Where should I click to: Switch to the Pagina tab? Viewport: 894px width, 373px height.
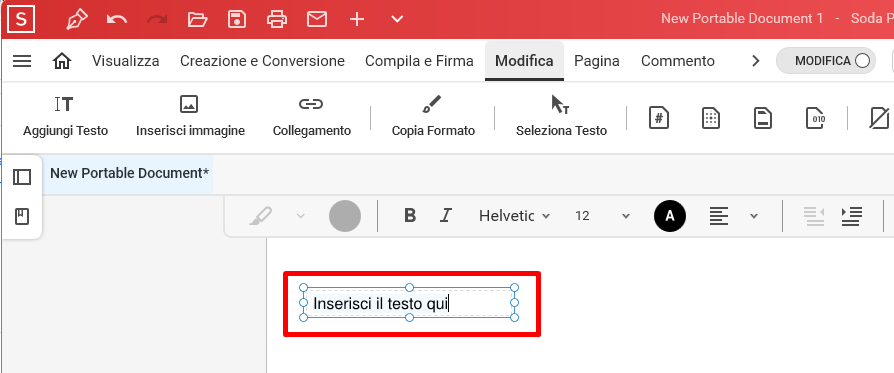click(x=596, y=60)
